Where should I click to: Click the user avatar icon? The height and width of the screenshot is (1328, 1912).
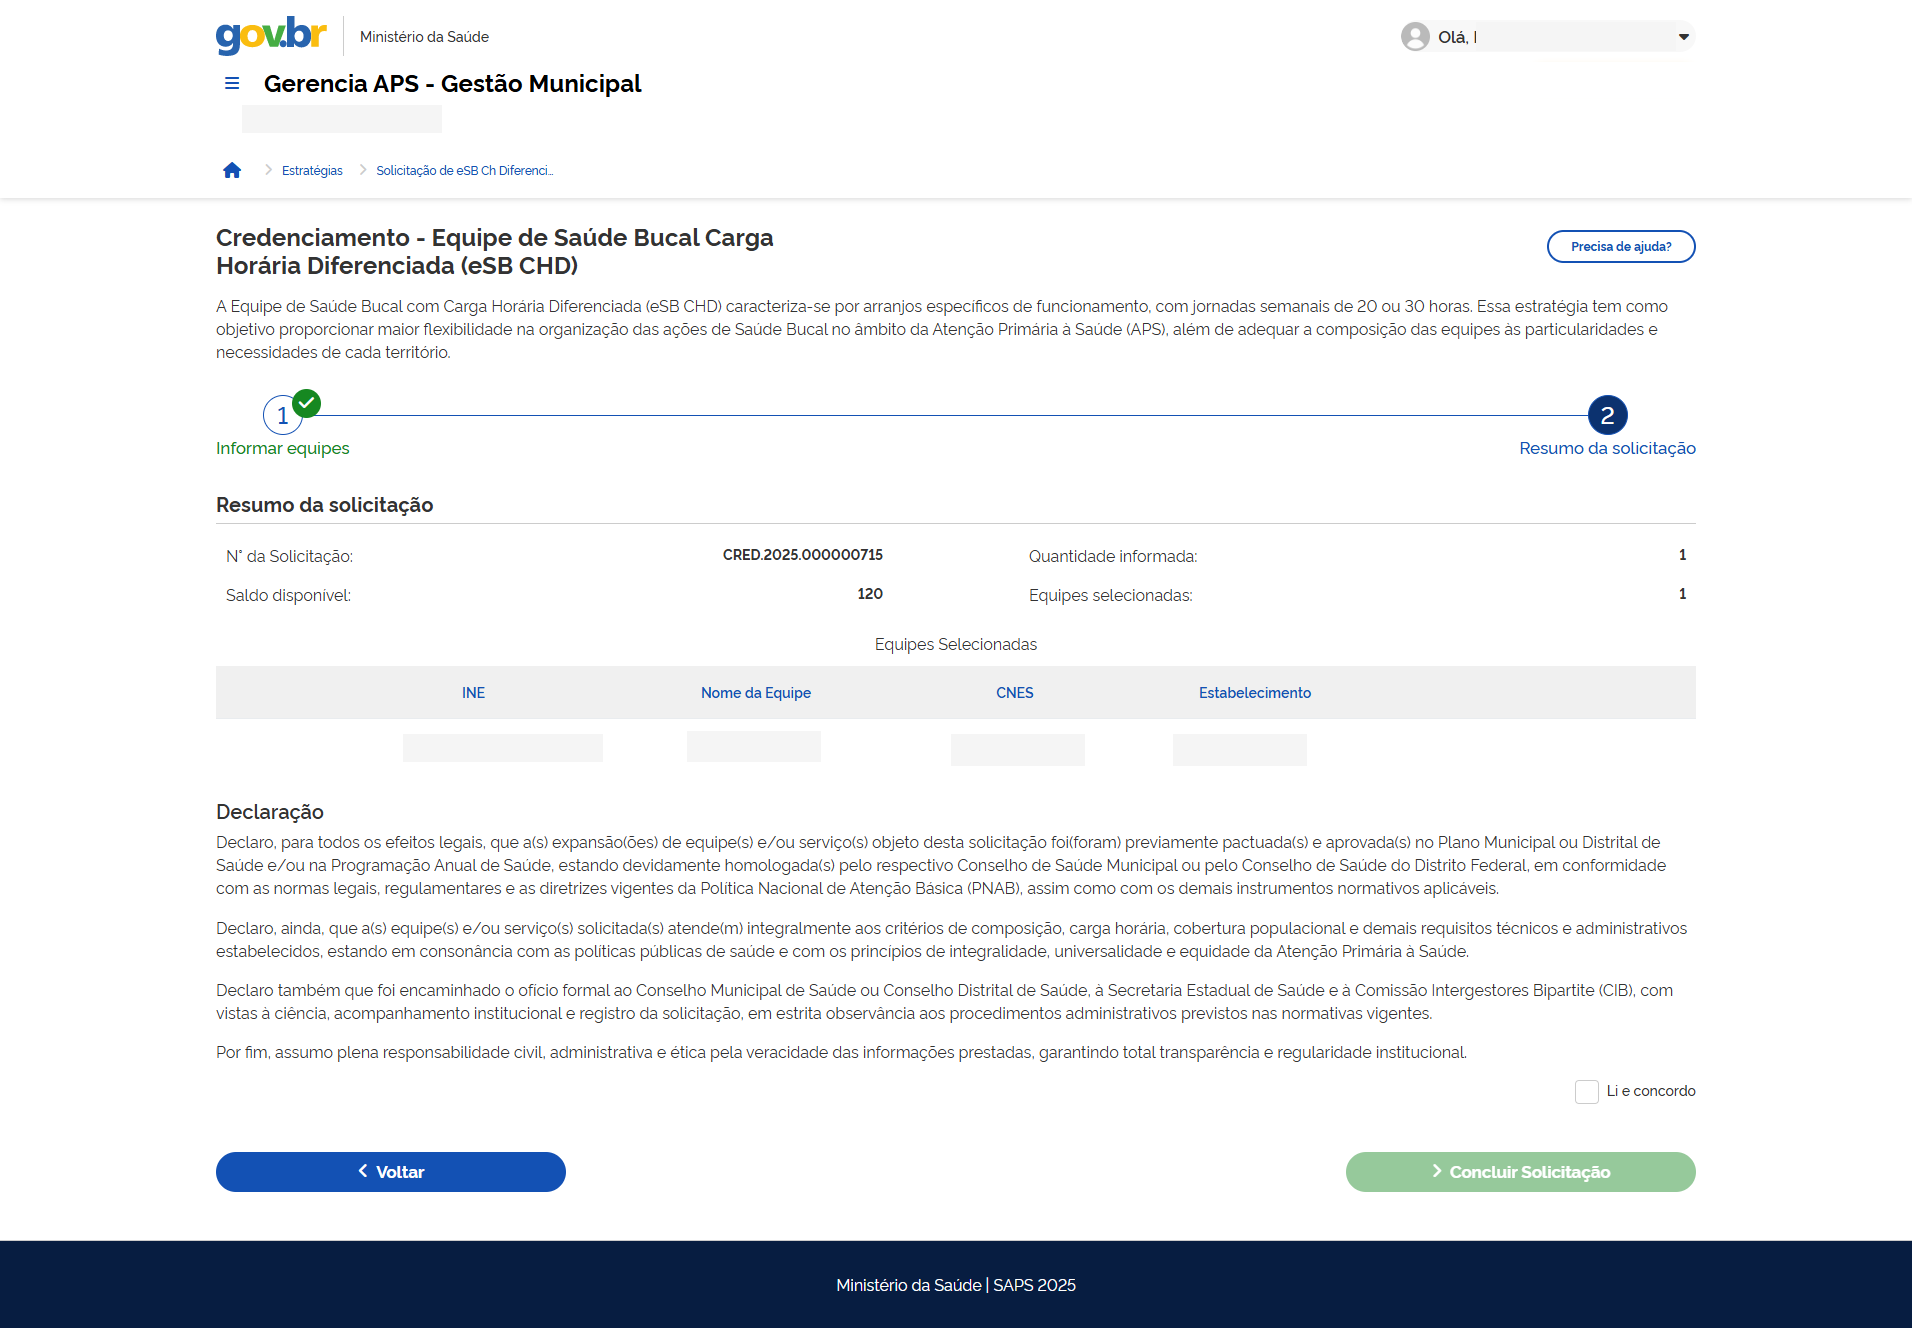click(x=1414, y=37)
